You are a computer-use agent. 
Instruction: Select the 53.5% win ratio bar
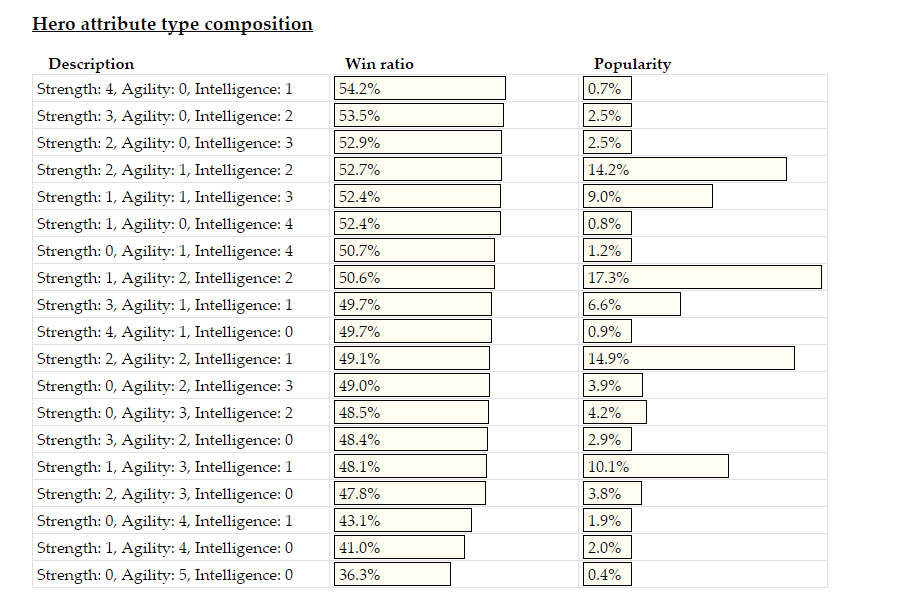click(418, 116)
